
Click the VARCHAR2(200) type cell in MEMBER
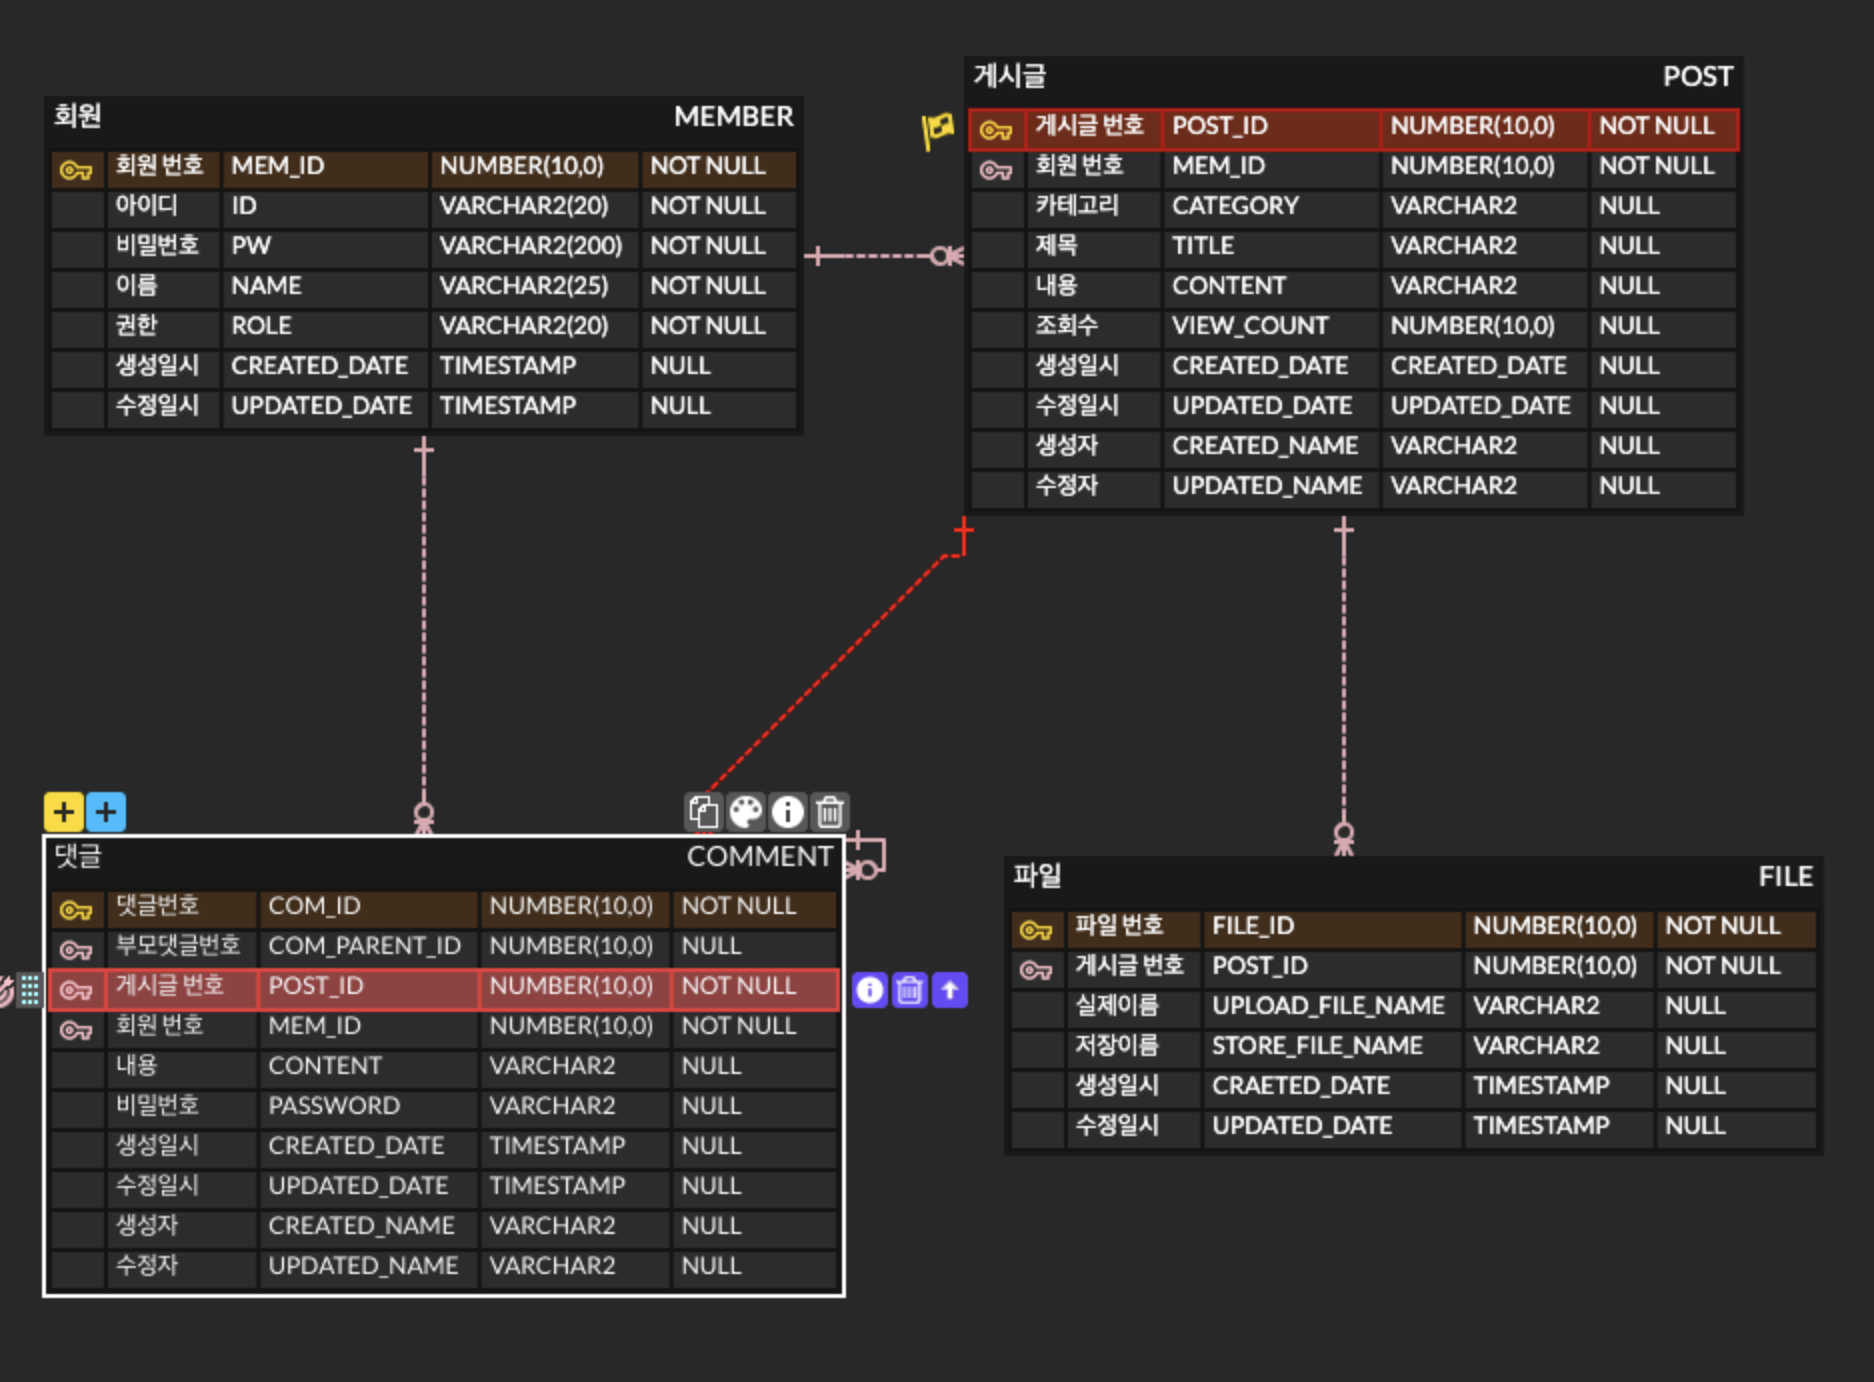(x=531, y=246)
